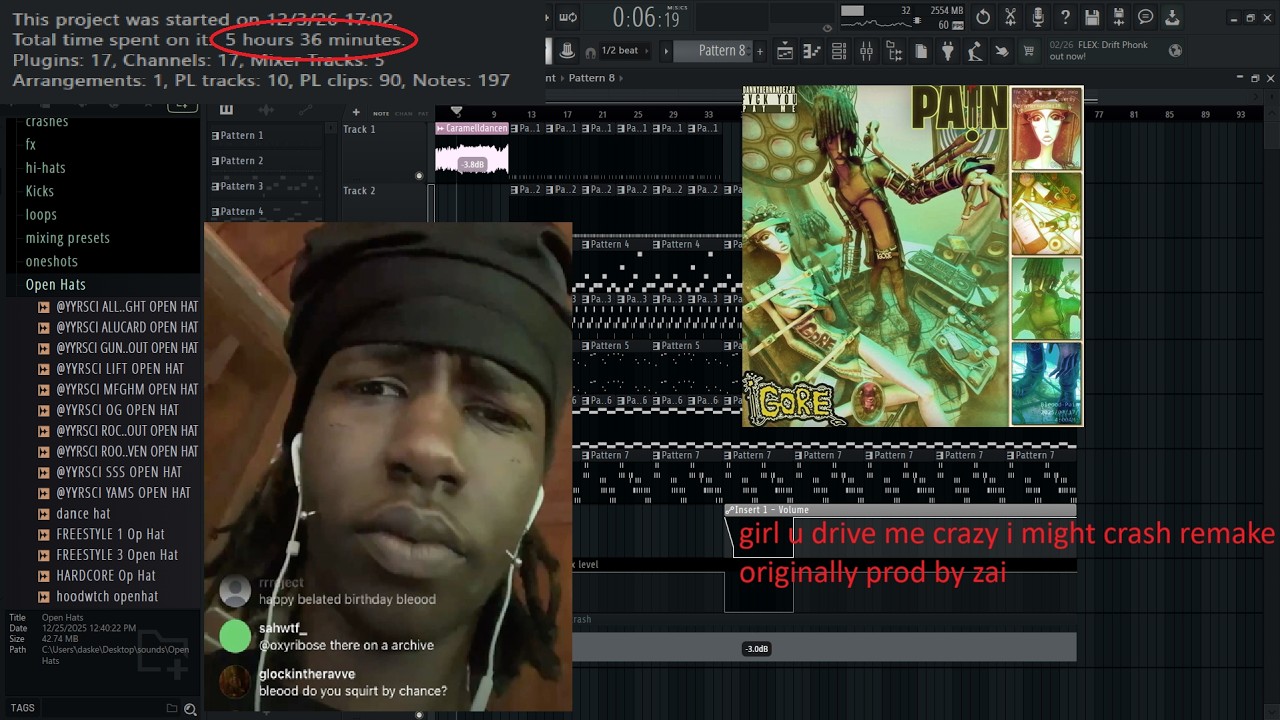Toggle the CHAN filter in playlist header
The height and width of the screenshot is (720, 1280).
403,113
